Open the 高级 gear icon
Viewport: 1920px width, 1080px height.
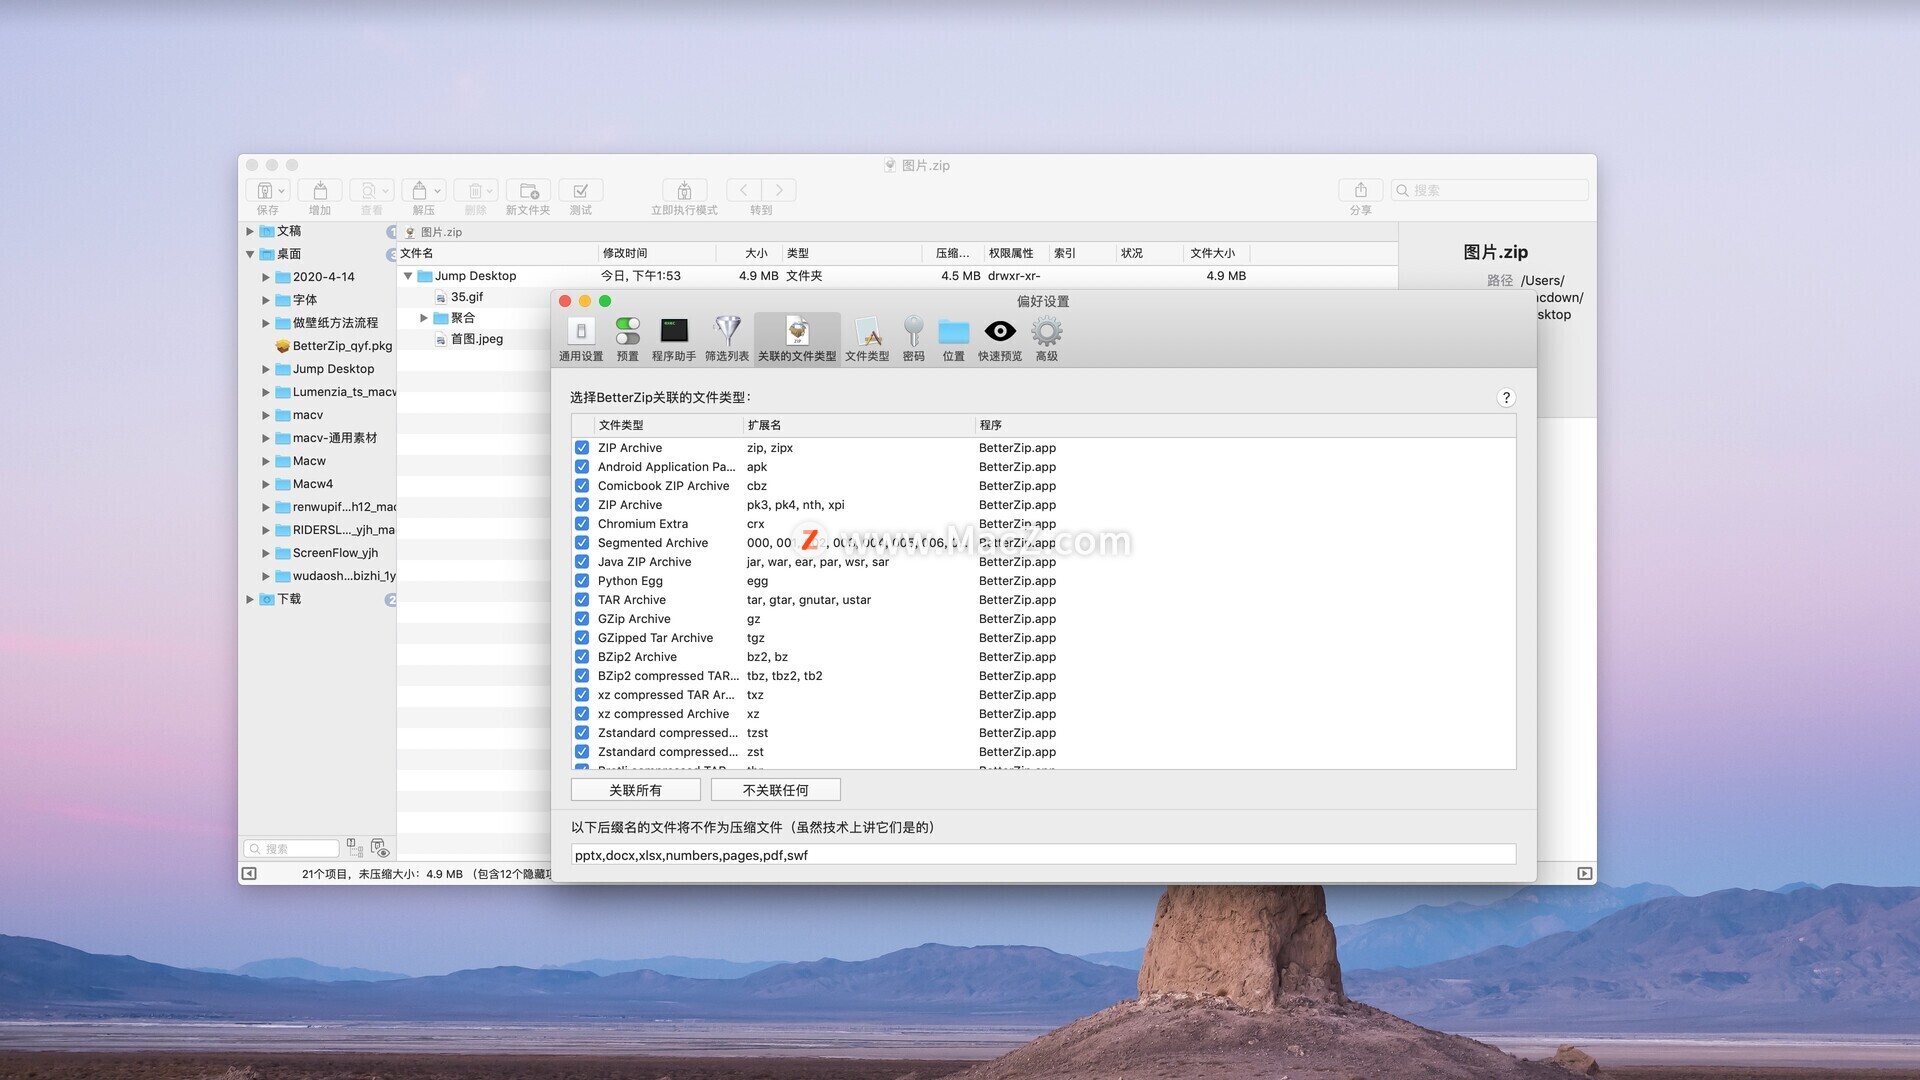(1046, 339)
